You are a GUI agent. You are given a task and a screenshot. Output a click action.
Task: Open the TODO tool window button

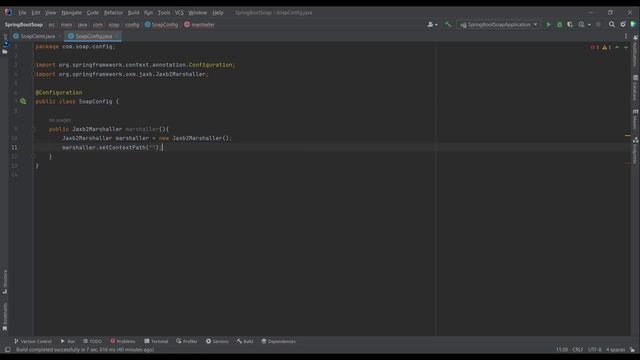pos(92,341)
